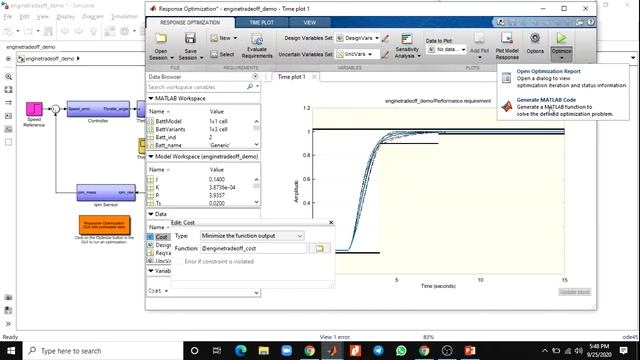Run optimization with green Optimize arrow
This screenshot has width=640, height=360.
click(x=561, y=38)
